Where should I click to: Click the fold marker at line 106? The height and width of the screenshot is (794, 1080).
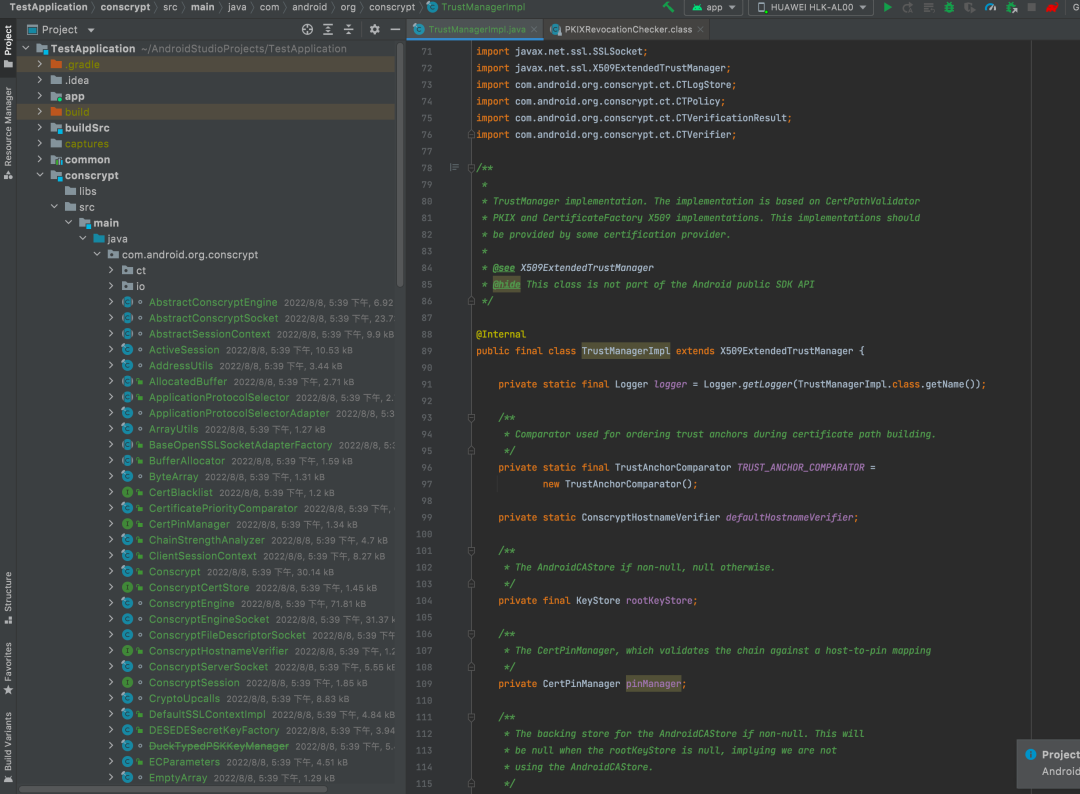(471, 634)
